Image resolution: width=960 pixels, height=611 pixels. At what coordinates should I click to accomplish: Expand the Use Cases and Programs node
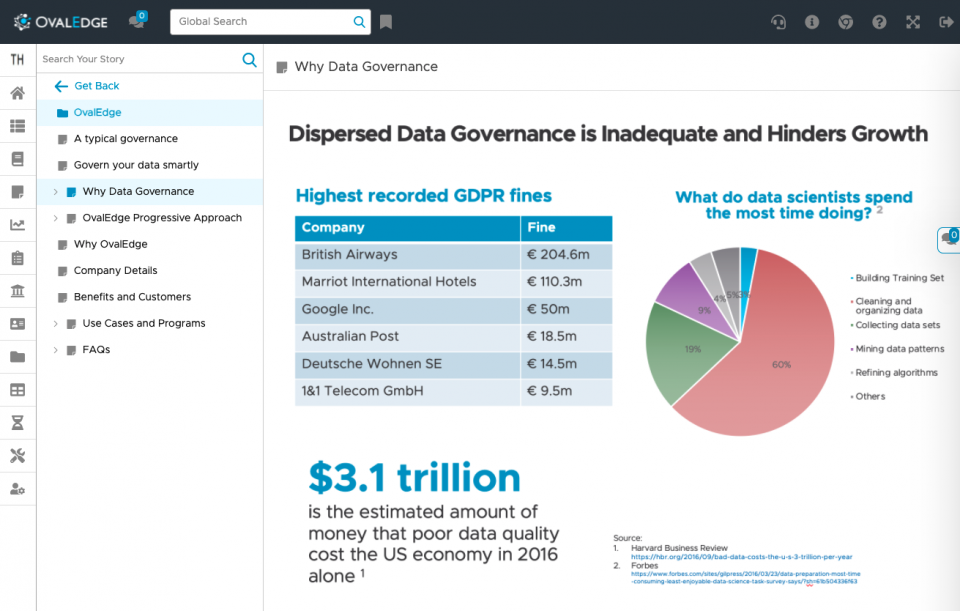55,323
